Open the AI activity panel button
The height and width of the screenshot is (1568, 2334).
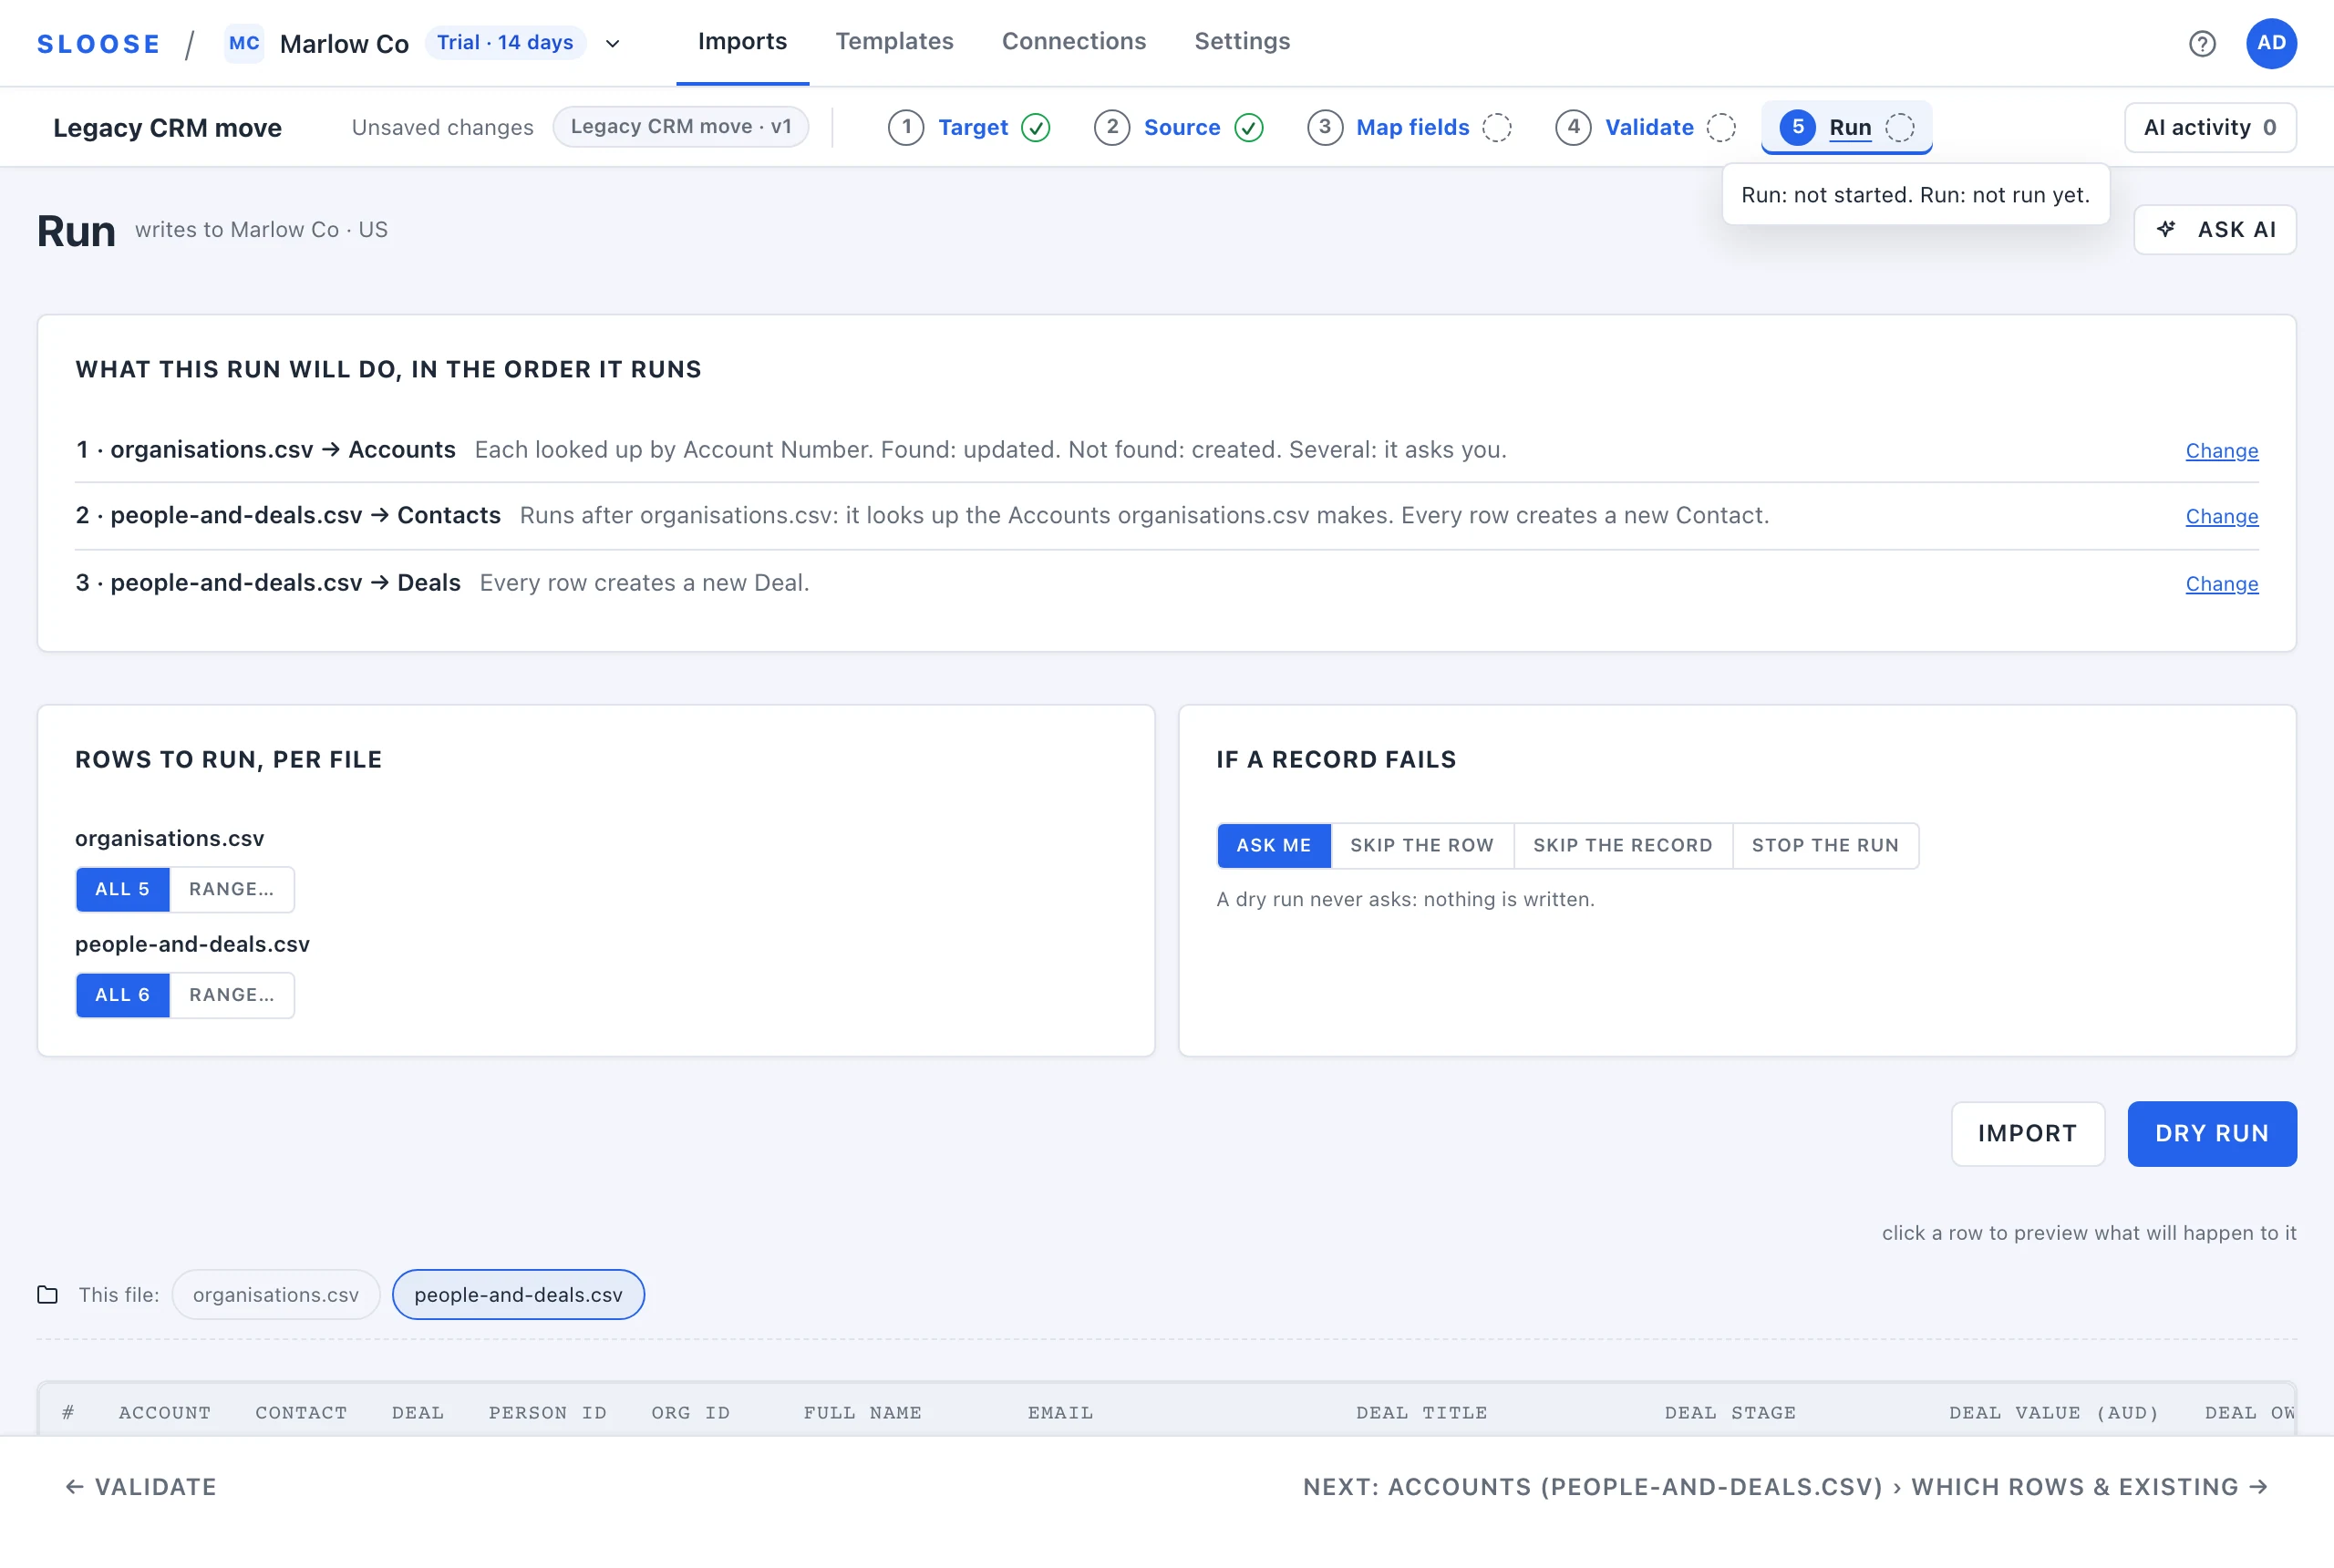point(2209,128)
